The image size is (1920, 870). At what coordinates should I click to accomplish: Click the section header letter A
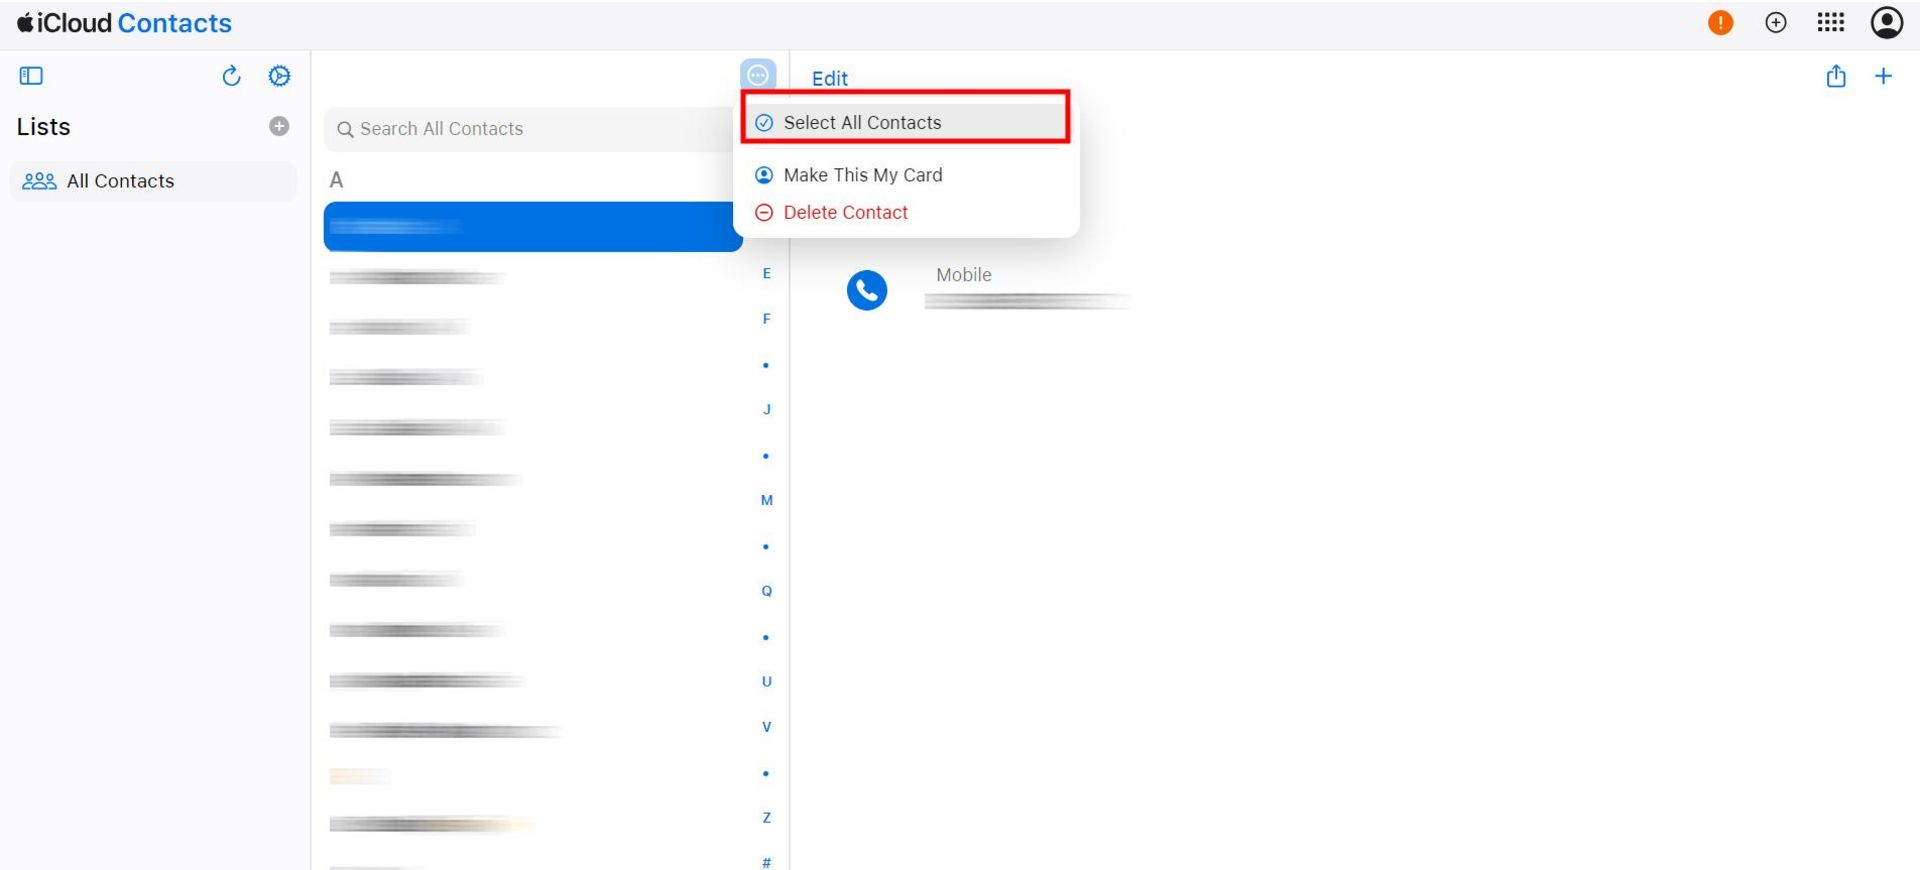coord(337,180)
